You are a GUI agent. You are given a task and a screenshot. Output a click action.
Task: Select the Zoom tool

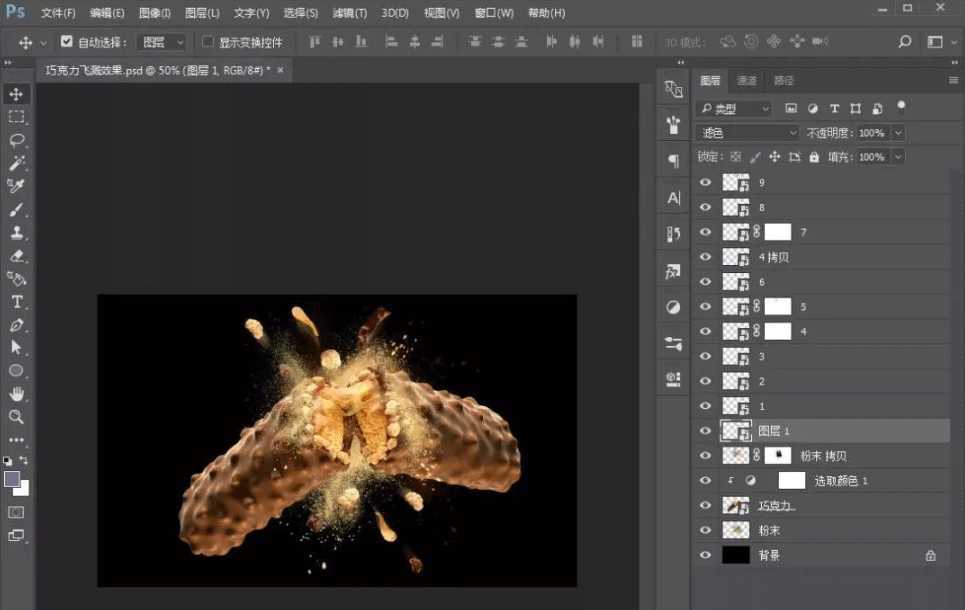17,417
